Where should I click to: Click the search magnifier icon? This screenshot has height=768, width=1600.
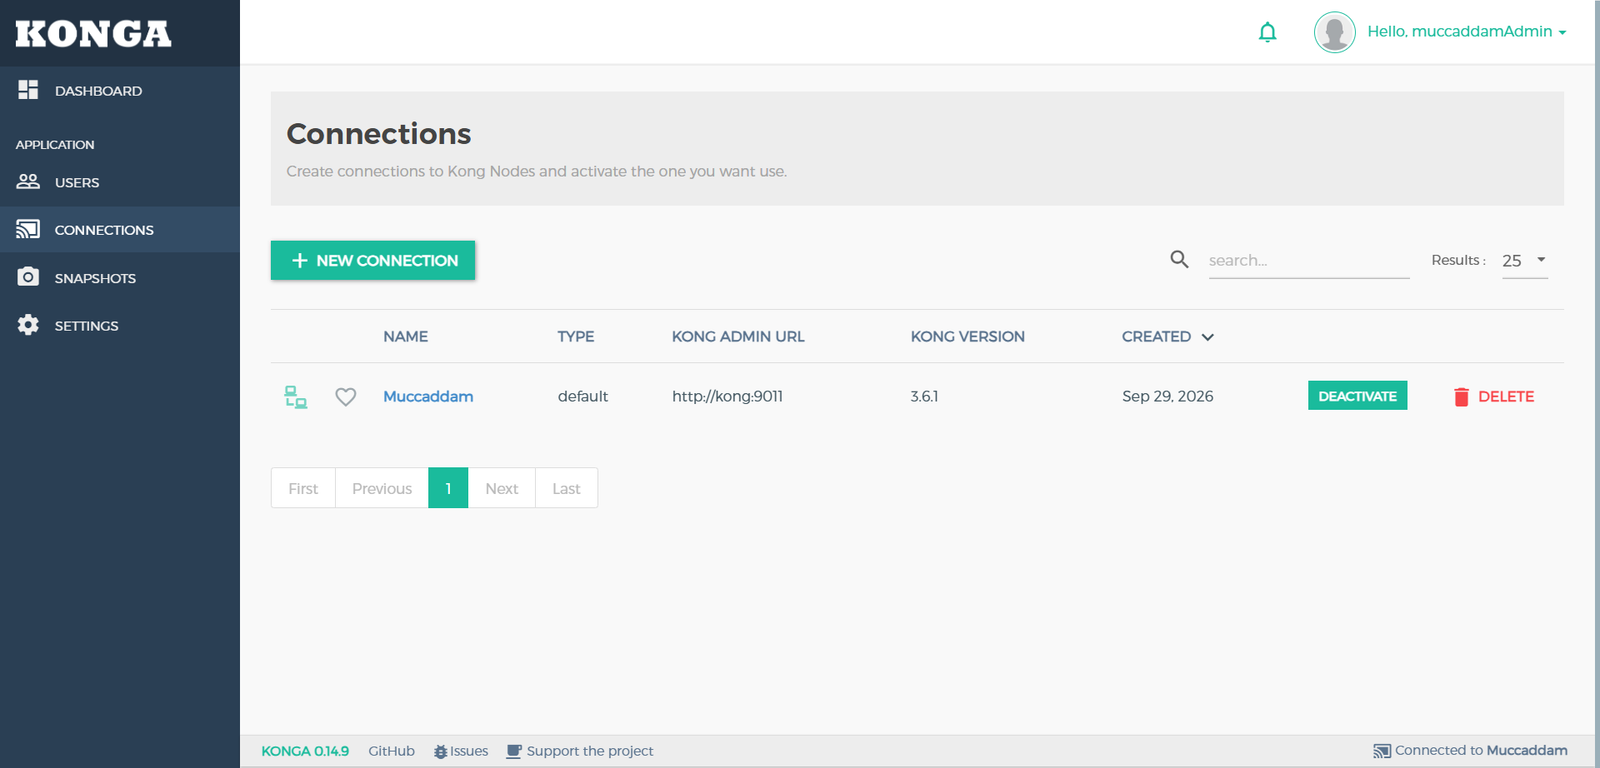point(1179,260)
